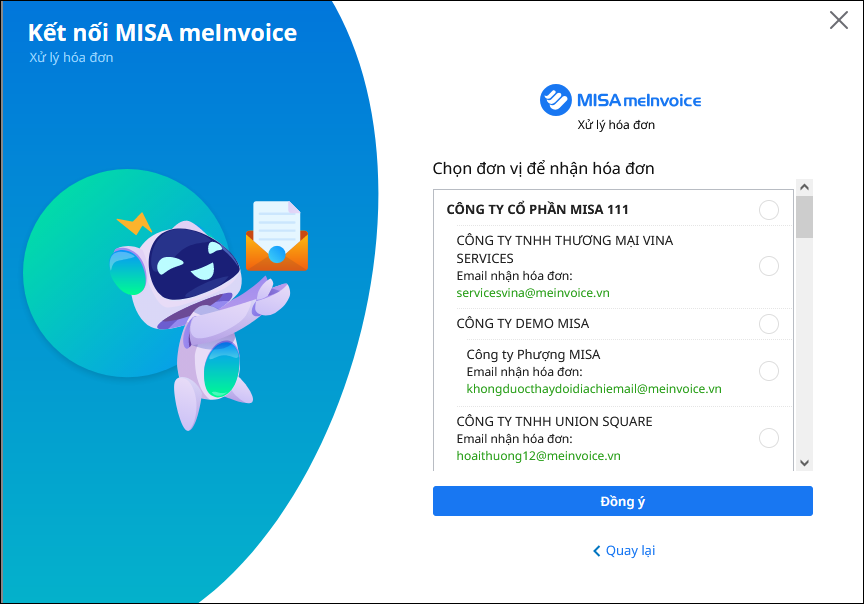The width and height of the screenshot is (864, 604).
Task: Click the khongduocthaydoidiachiemail@meinvoice.vn email
Action: 594,389
